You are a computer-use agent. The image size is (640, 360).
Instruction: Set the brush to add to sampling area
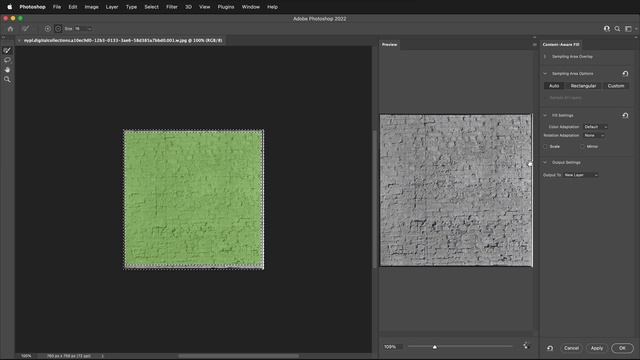pyautogui.click(x=48, y=29)
